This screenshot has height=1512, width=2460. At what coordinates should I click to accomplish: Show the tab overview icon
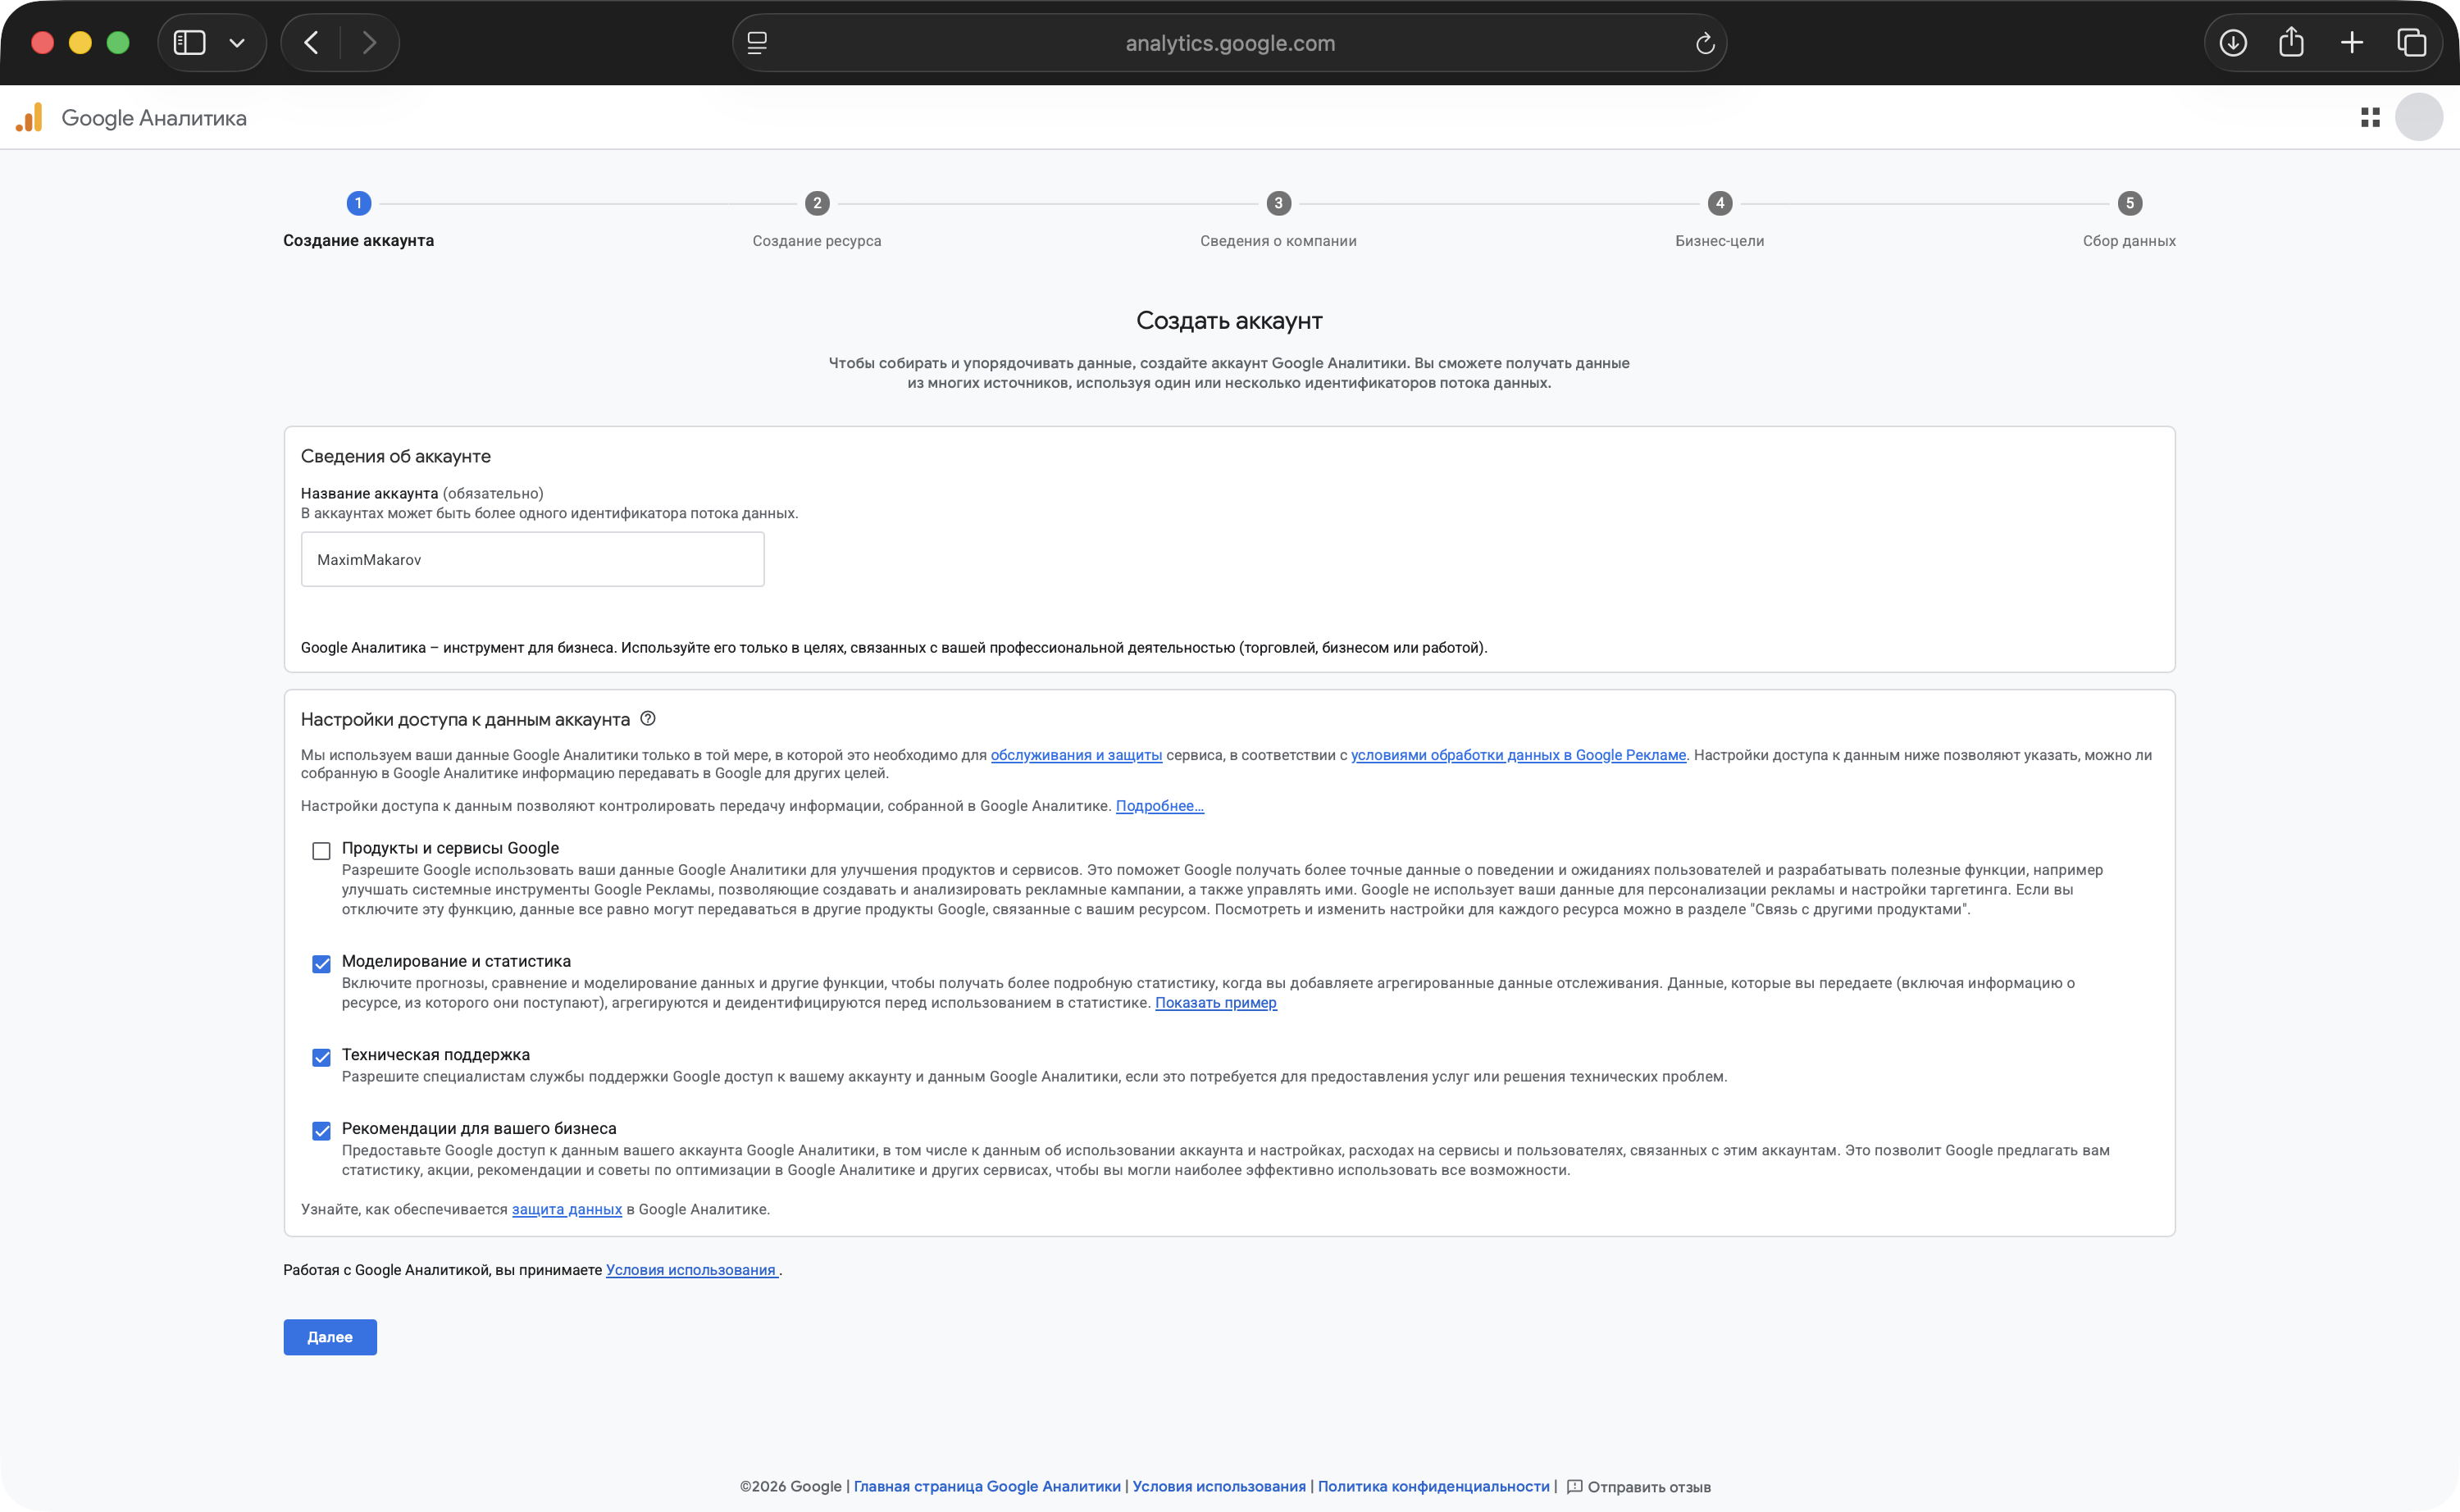(x=2411, y=43)
